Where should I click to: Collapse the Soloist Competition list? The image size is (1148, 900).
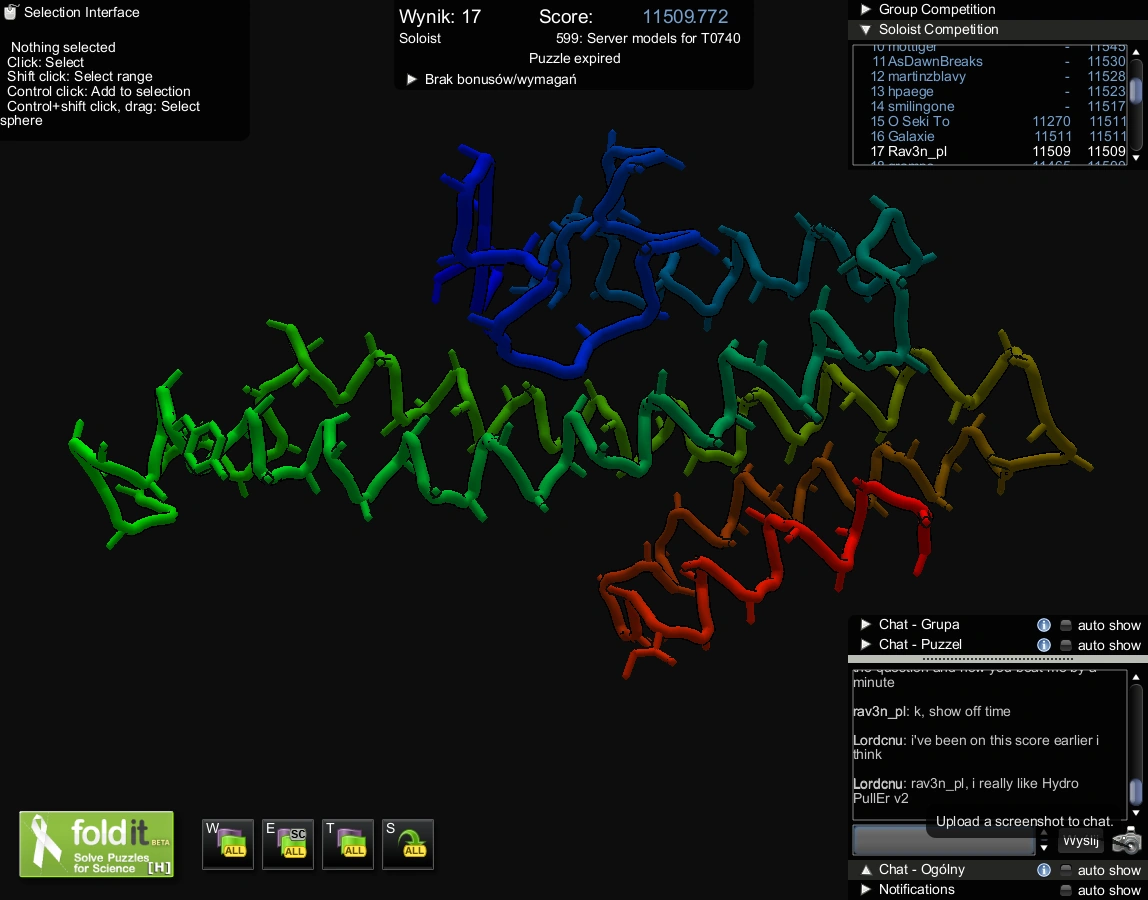click(x=864, y=29)
